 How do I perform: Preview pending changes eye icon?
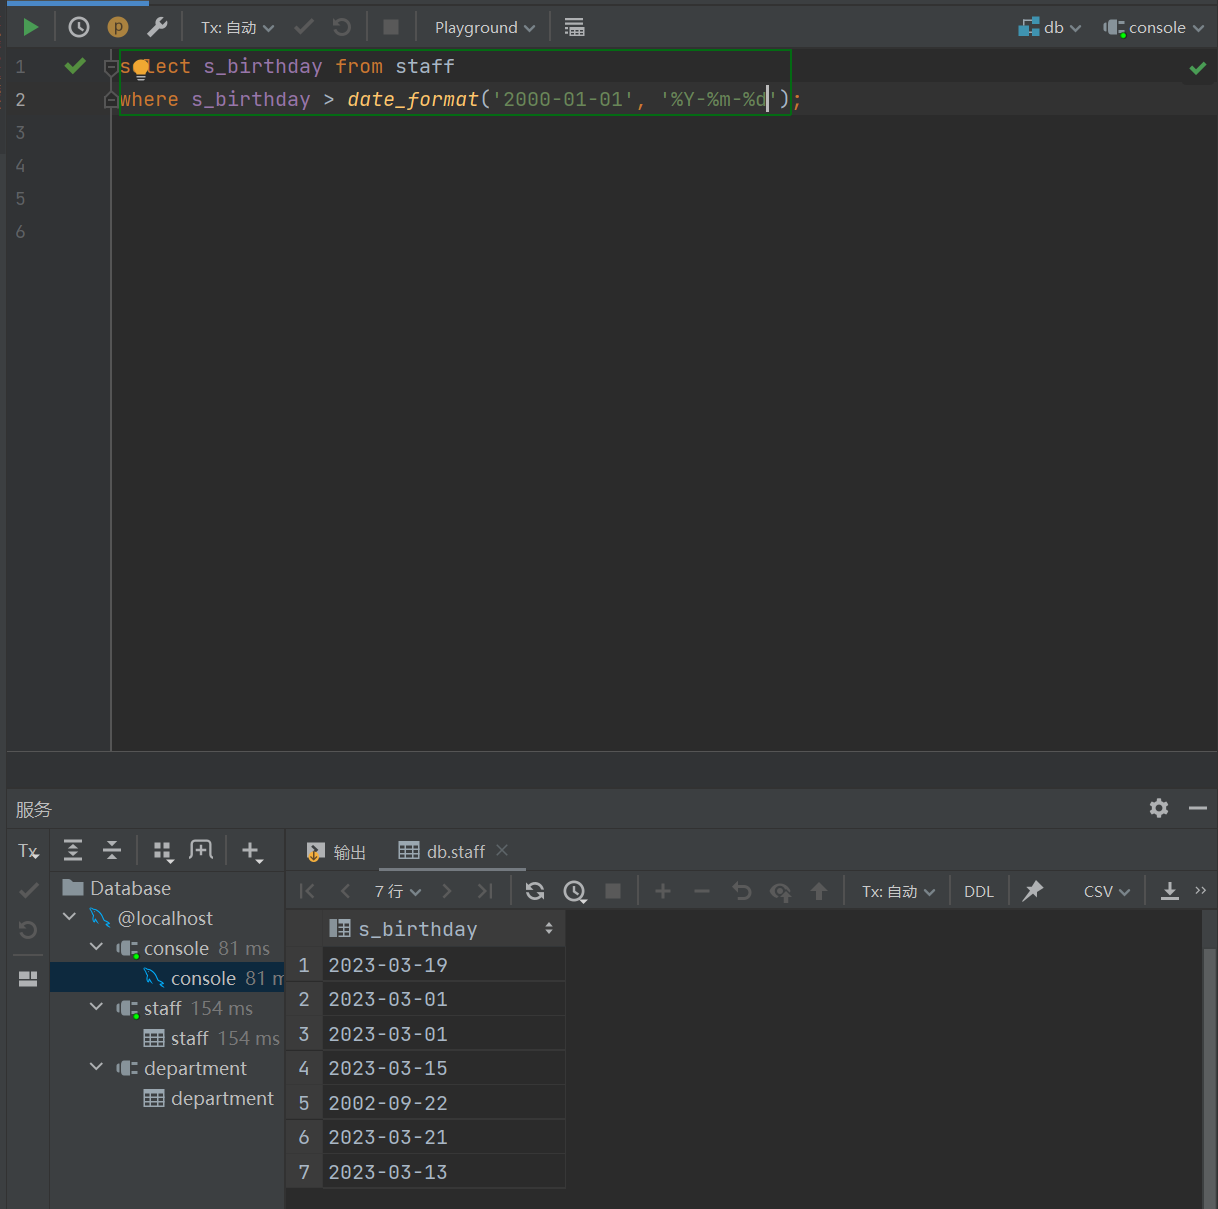pos(780,891)
